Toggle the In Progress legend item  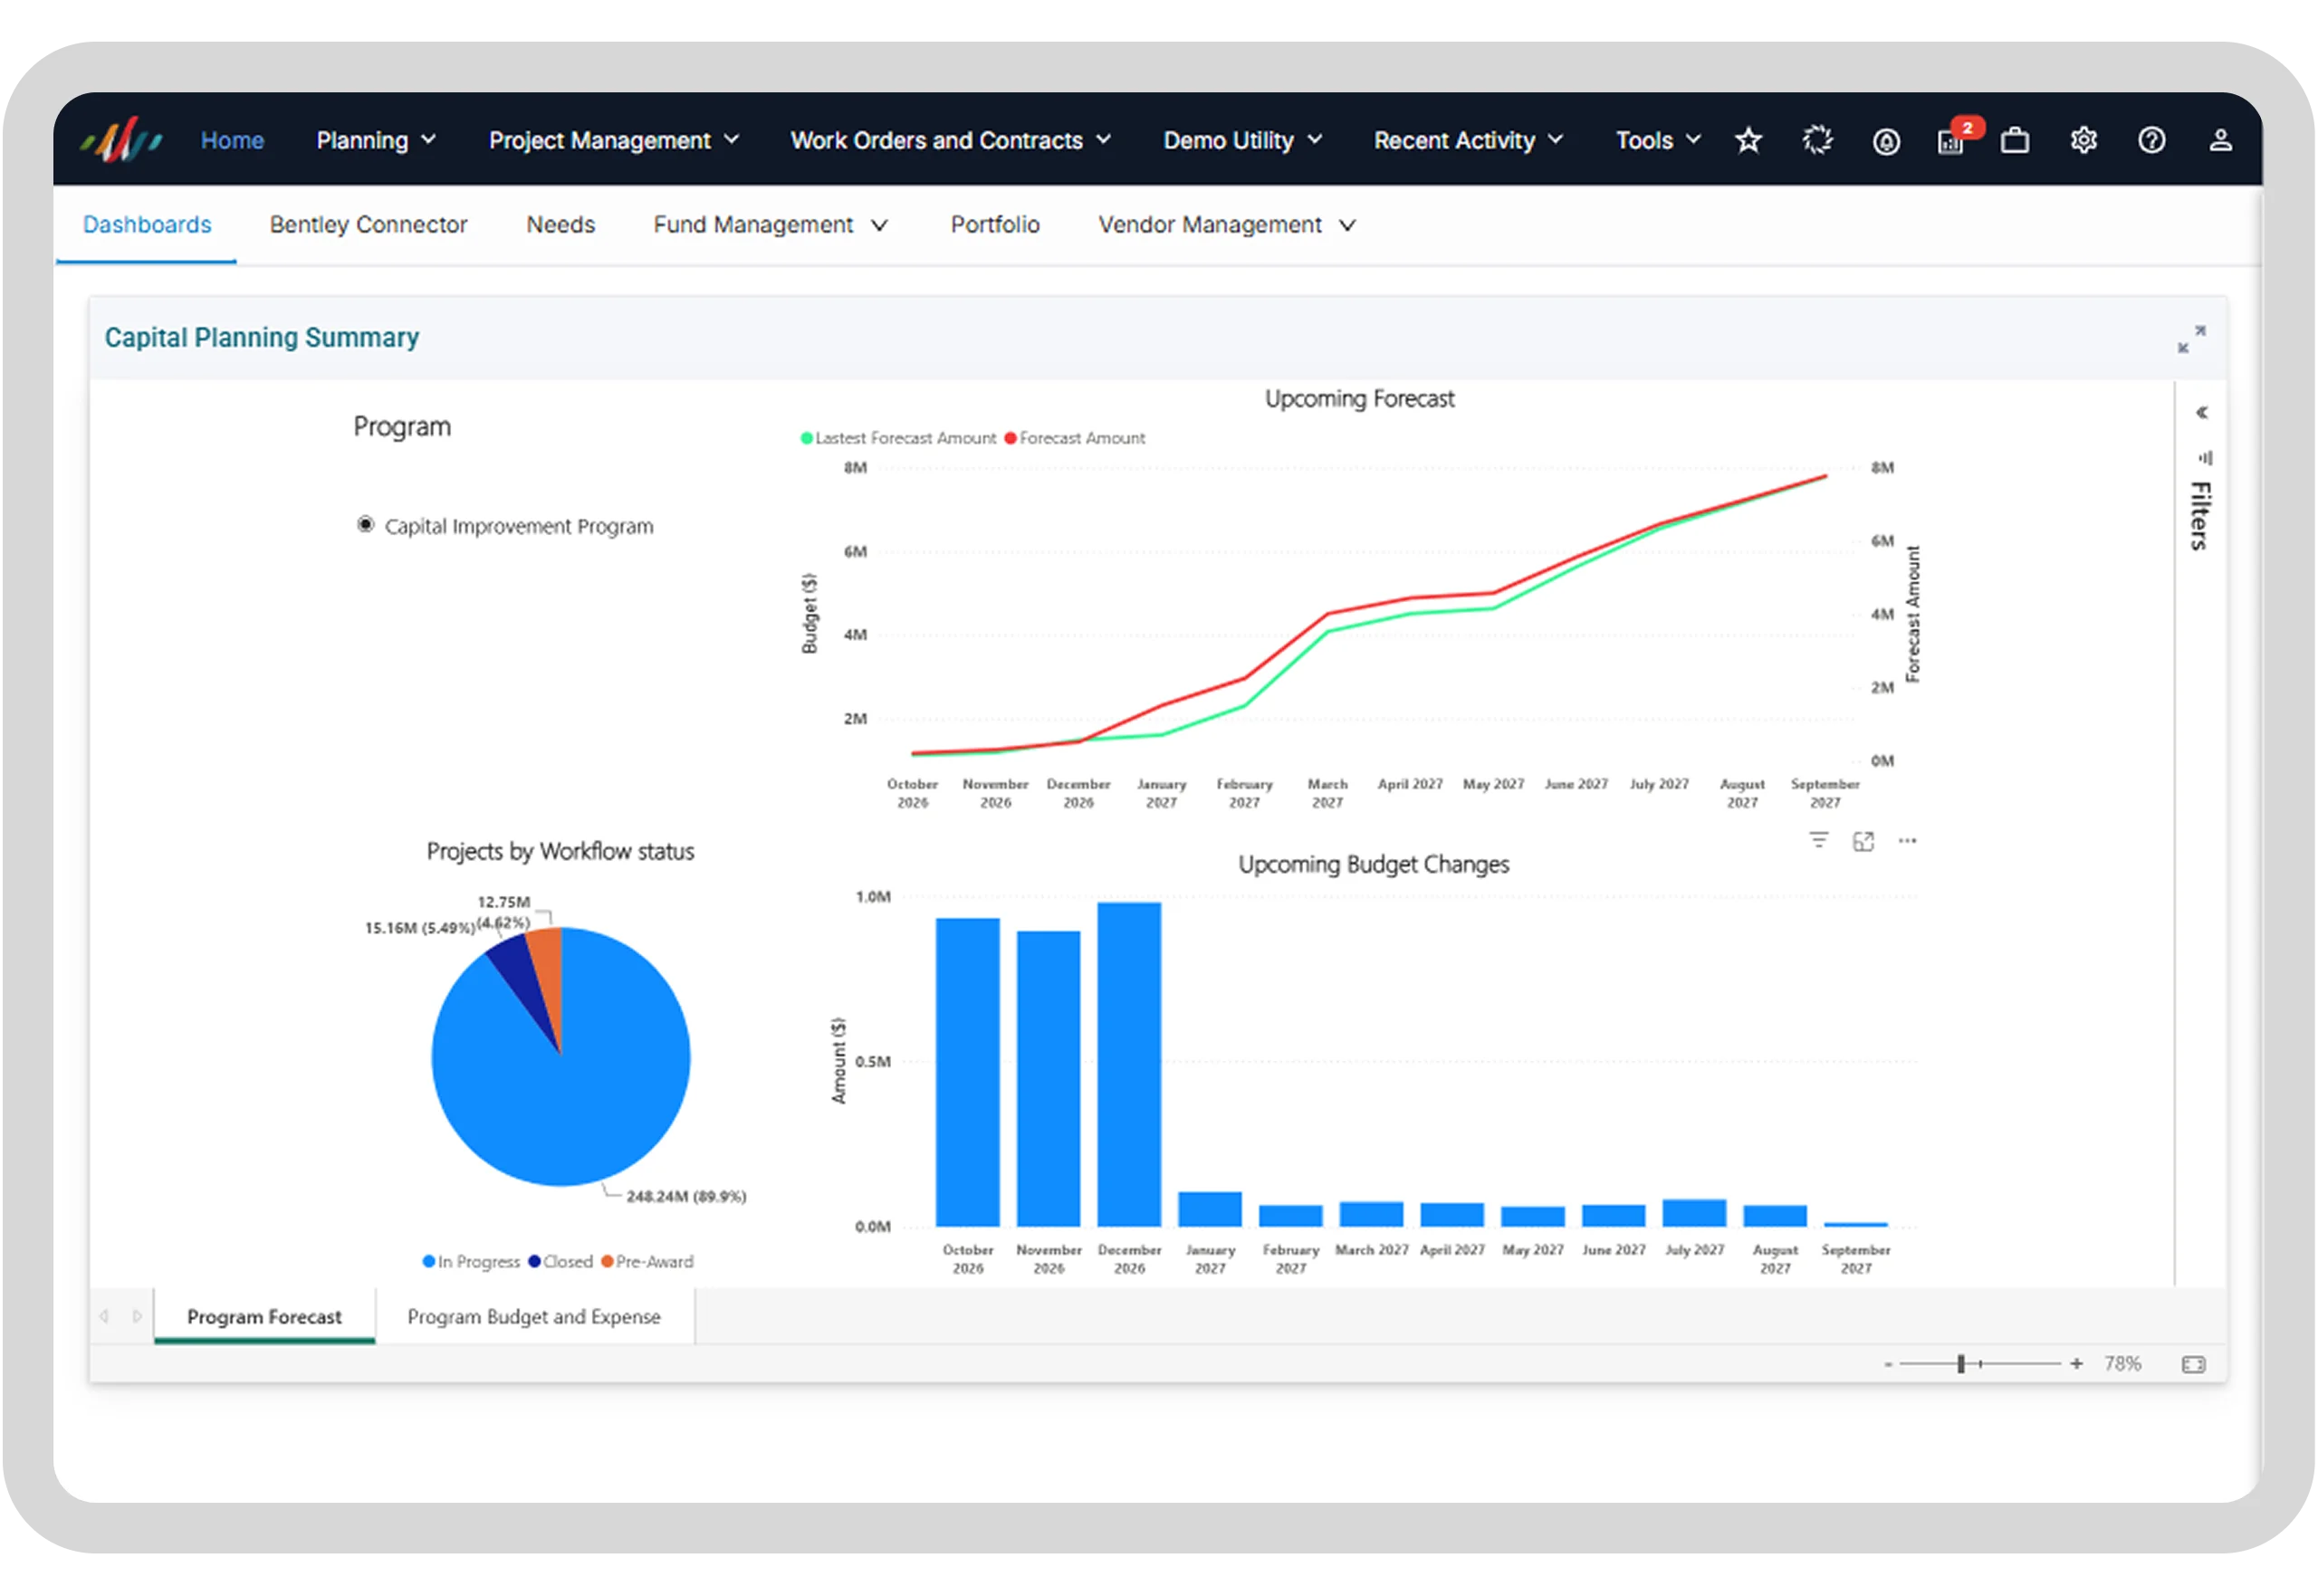point(471,1262)
